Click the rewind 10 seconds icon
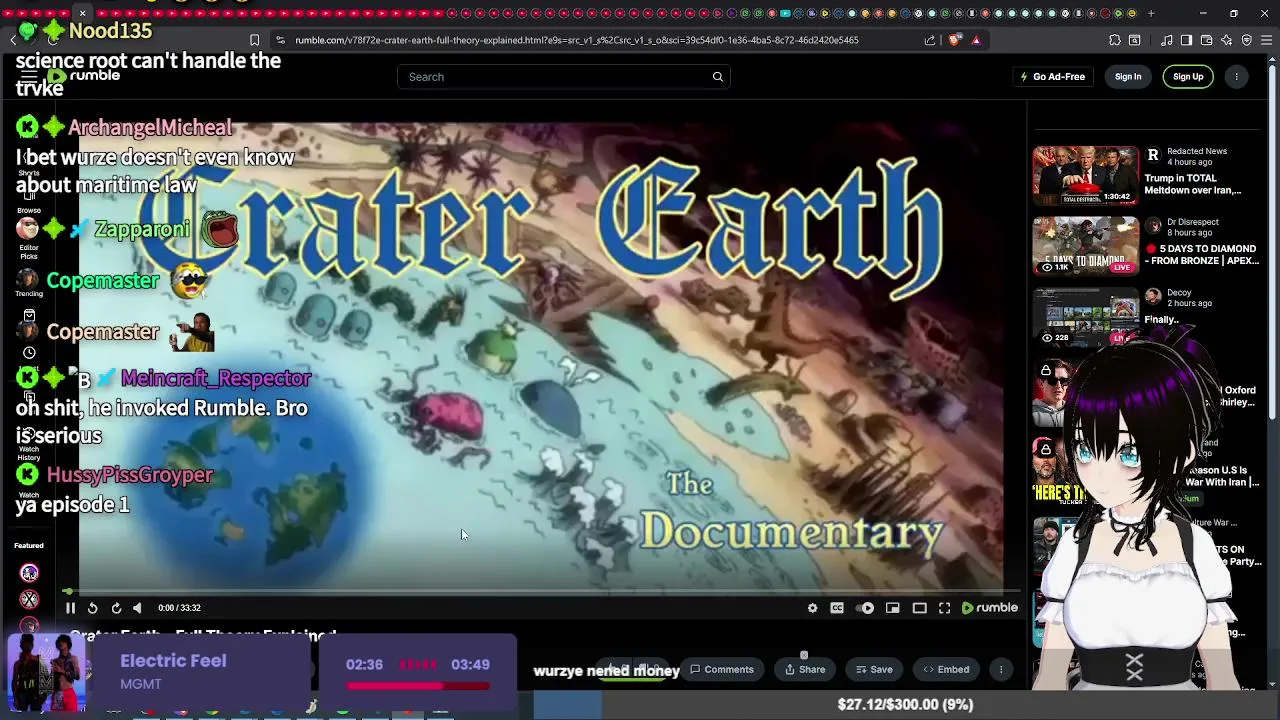 (92, 608)
